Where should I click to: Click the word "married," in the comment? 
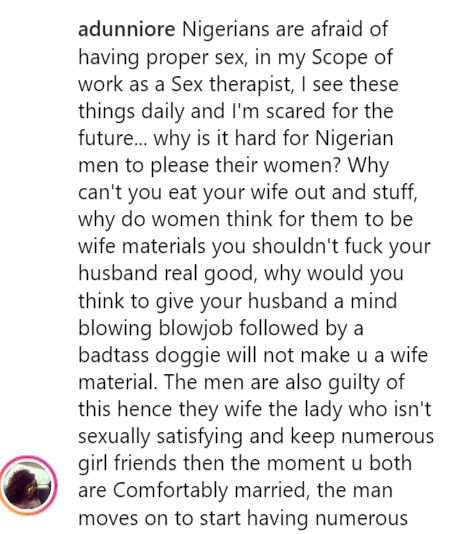click(x=271, y=491)
